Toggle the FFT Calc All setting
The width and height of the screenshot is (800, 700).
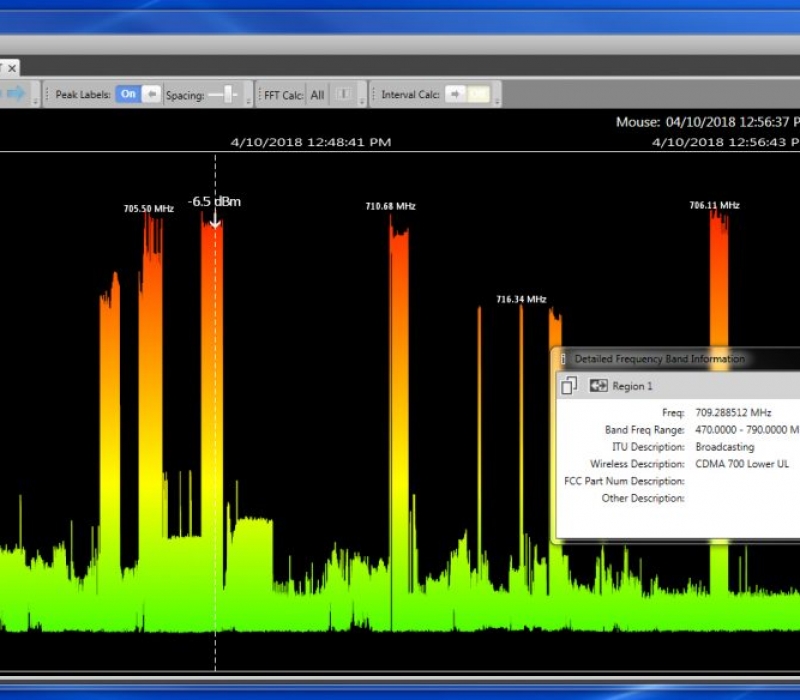[317, 93]
